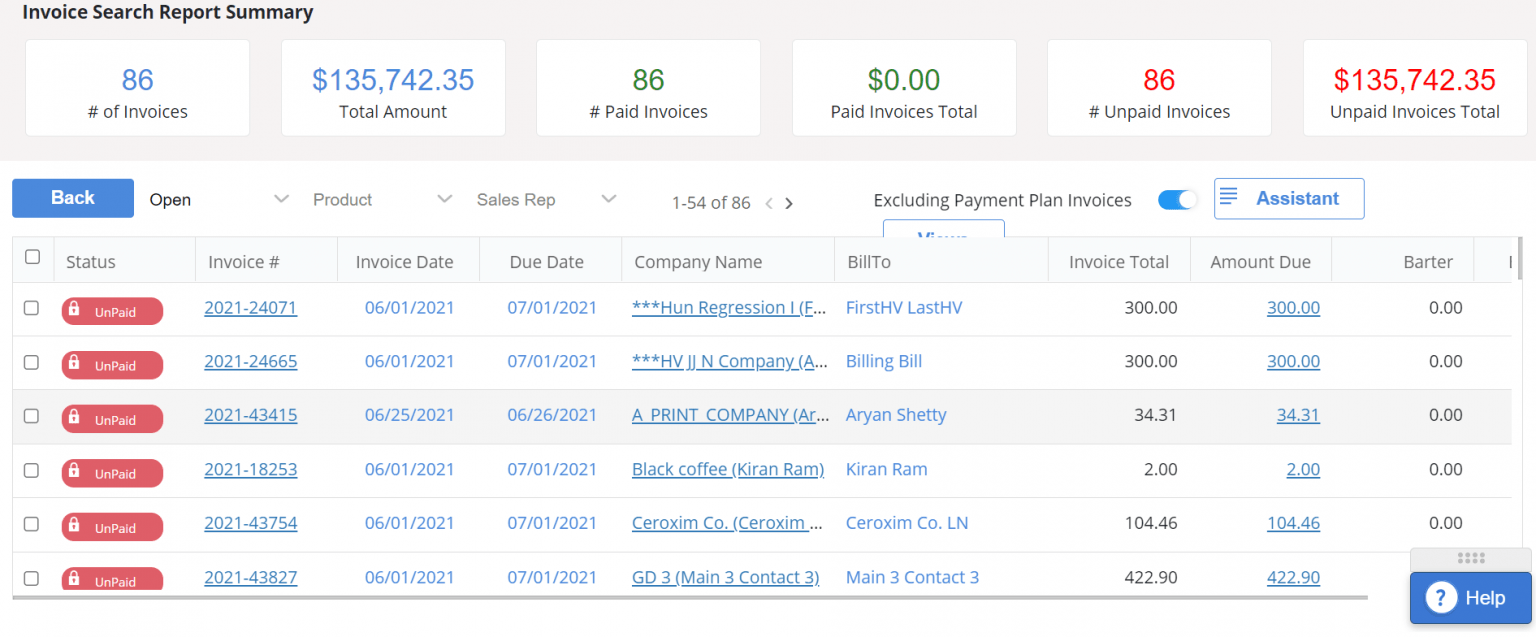The image size is (1536, 637).
Task: Click UnPaid status badge for Black coffee invoice
Action: coord(112,473)
